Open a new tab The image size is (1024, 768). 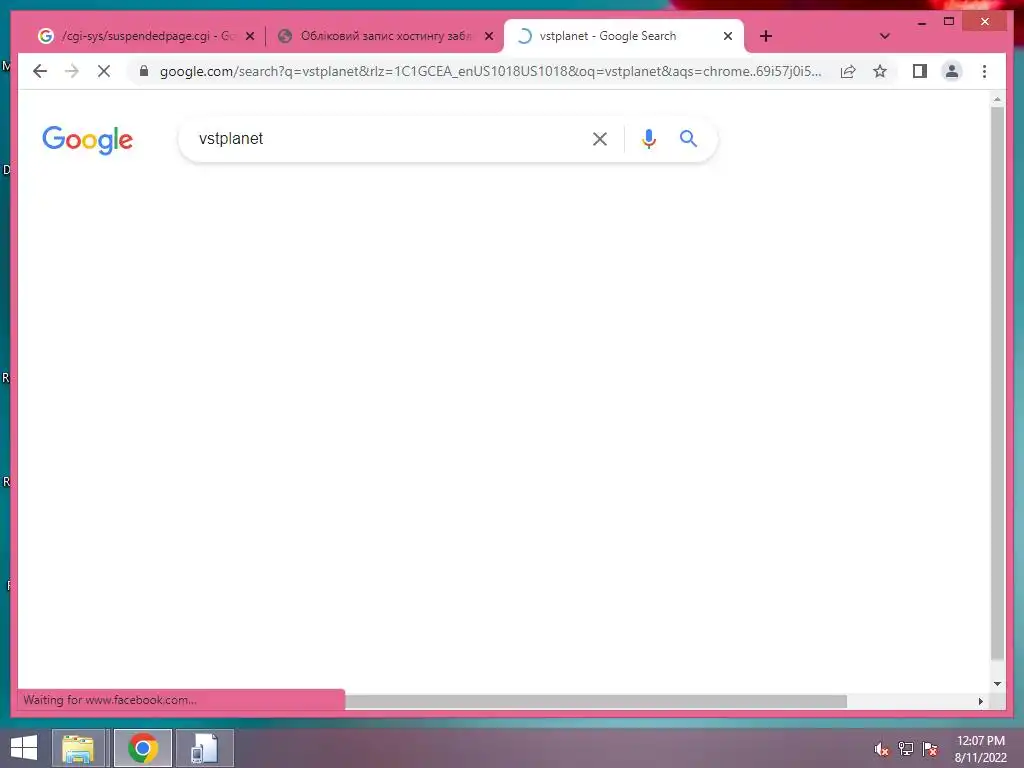coord(766,36)
